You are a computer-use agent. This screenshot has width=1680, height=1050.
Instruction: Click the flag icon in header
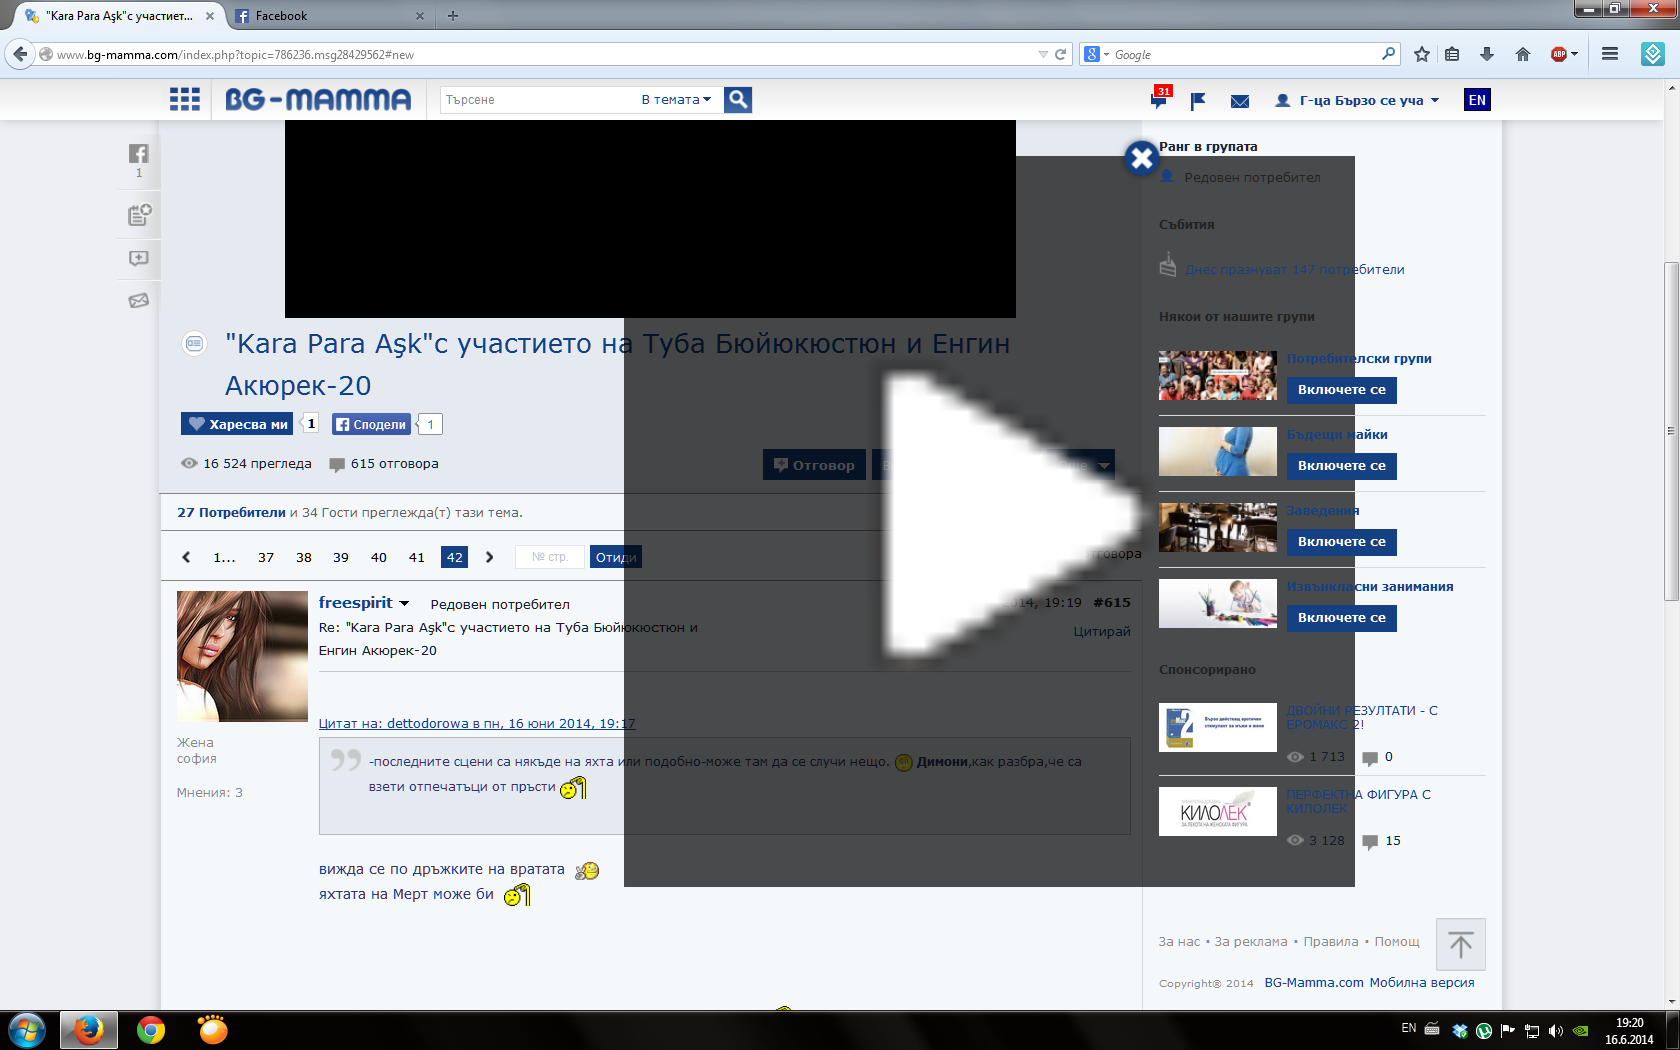(1198, 100)
